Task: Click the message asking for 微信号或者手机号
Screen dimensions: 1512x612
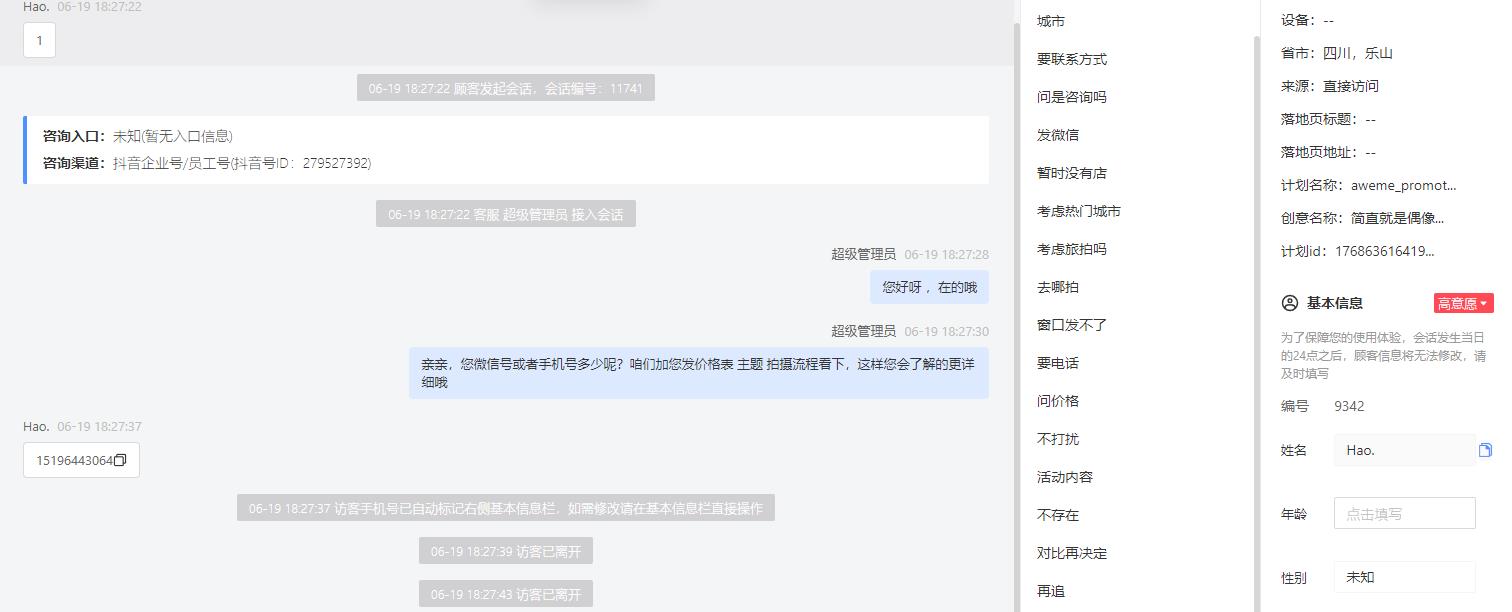Action: [699, 373]
